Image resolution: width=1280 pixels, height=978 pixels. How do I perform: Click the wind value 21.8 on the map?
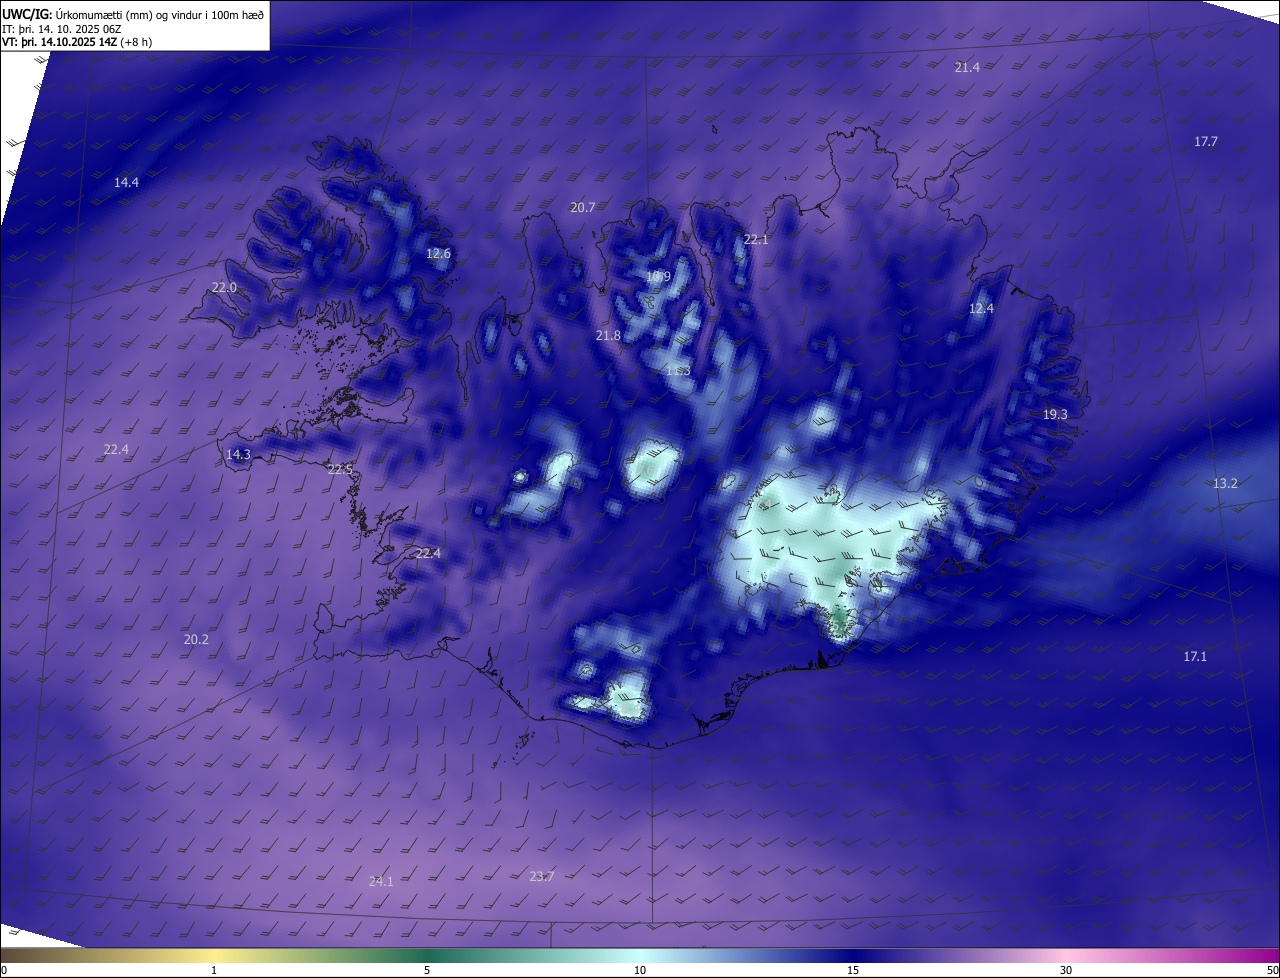click(x=608, y=335)
